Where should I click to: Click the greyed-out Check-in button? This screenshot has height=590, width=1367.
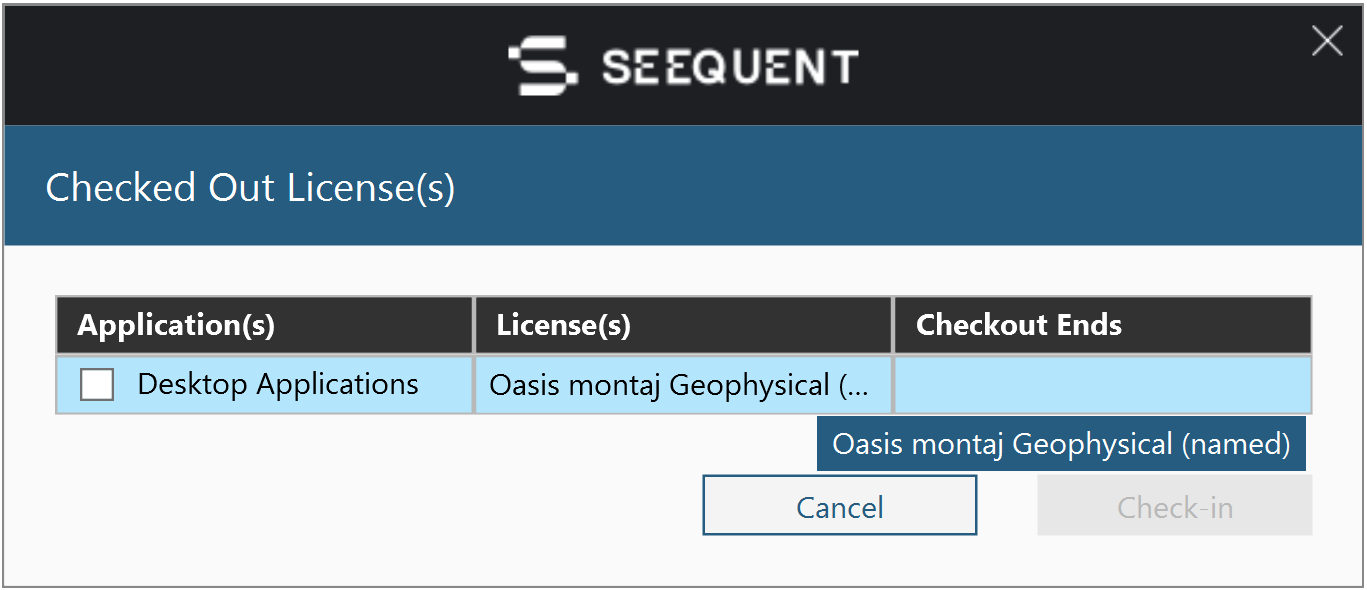click(1174, 505)
